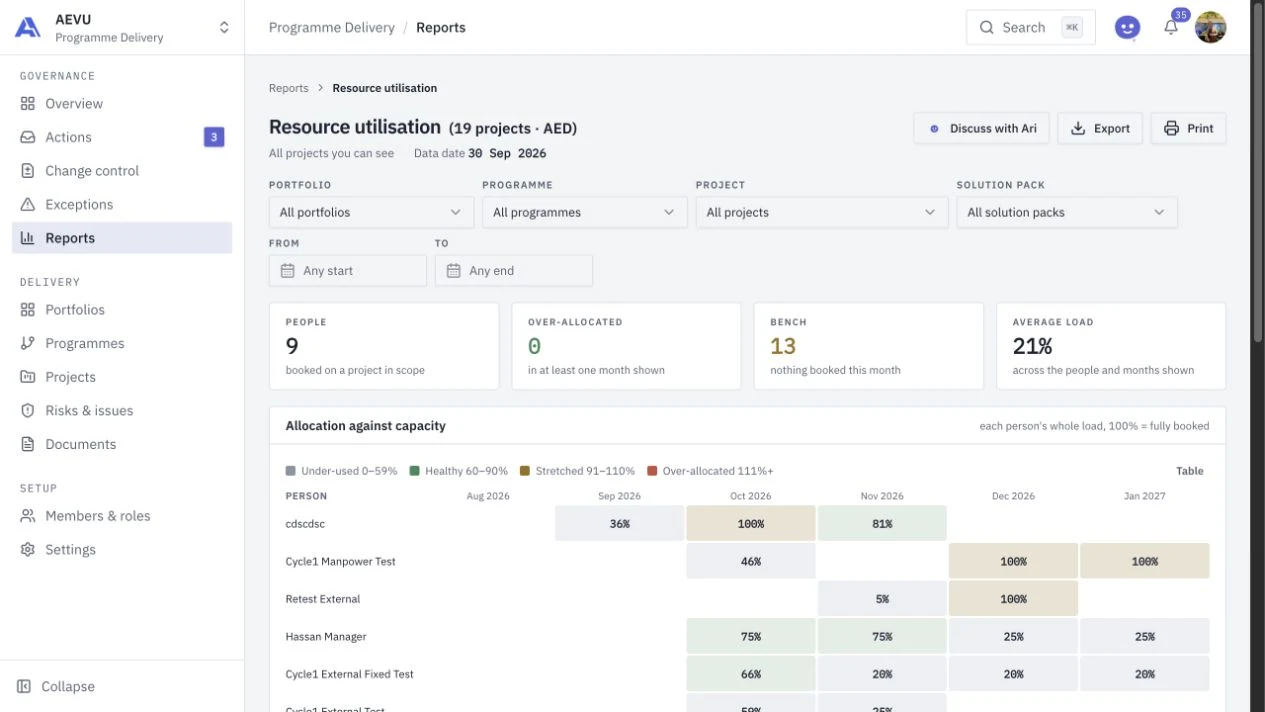Open Projects in sidebar
The height and width of the screenshot is (712, 1265).
tap(122, 377)
